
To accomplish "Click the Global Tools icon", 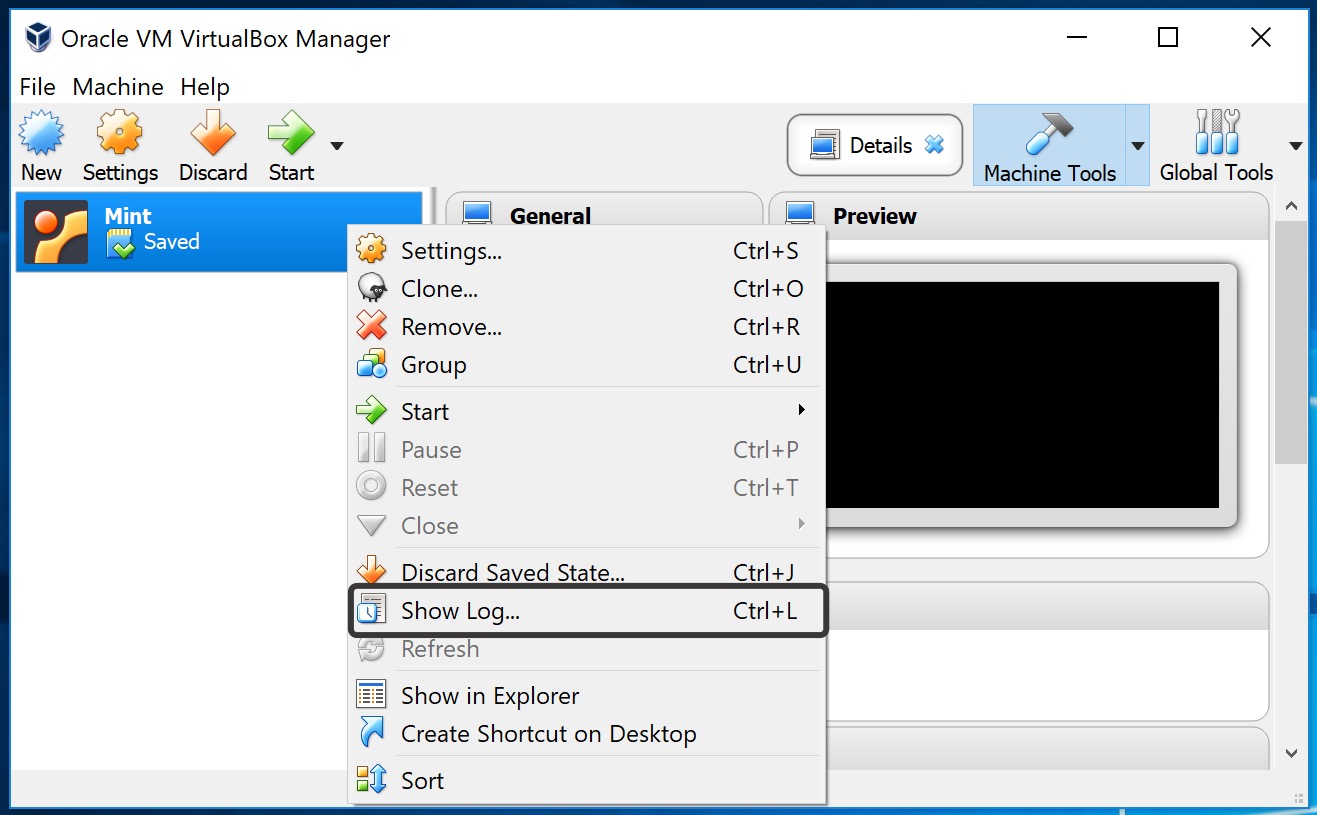I will [x=1217, y=133].
